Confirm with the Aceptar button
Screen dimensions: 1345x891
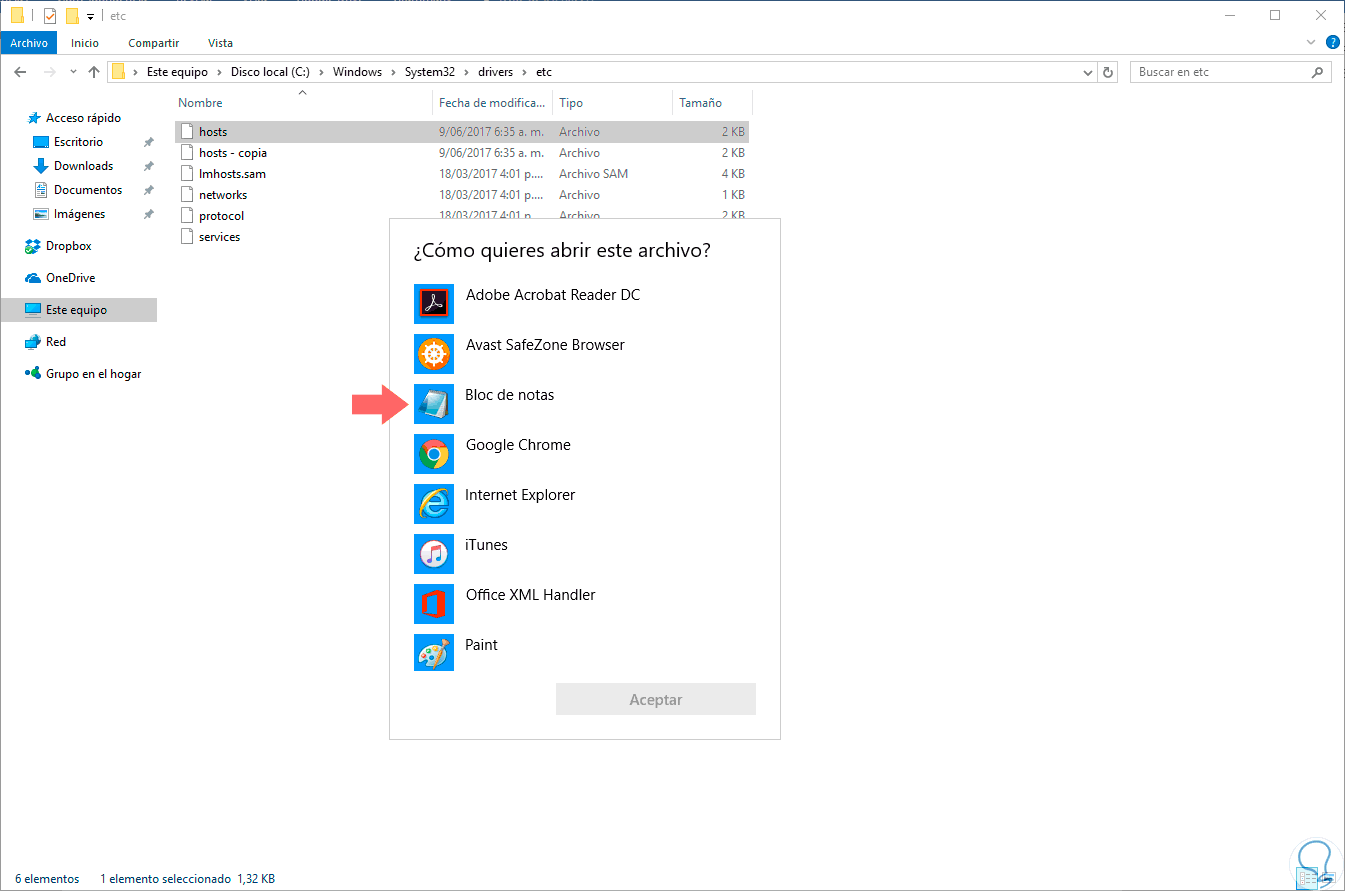[x=656, y=700]
